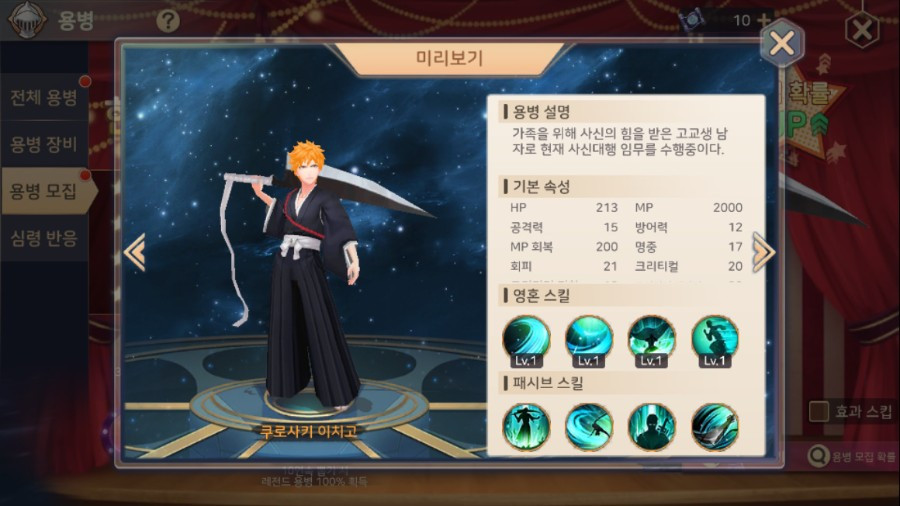Open the third 영혼 스킬 icon
900x506 pixels.
point(651,341)
